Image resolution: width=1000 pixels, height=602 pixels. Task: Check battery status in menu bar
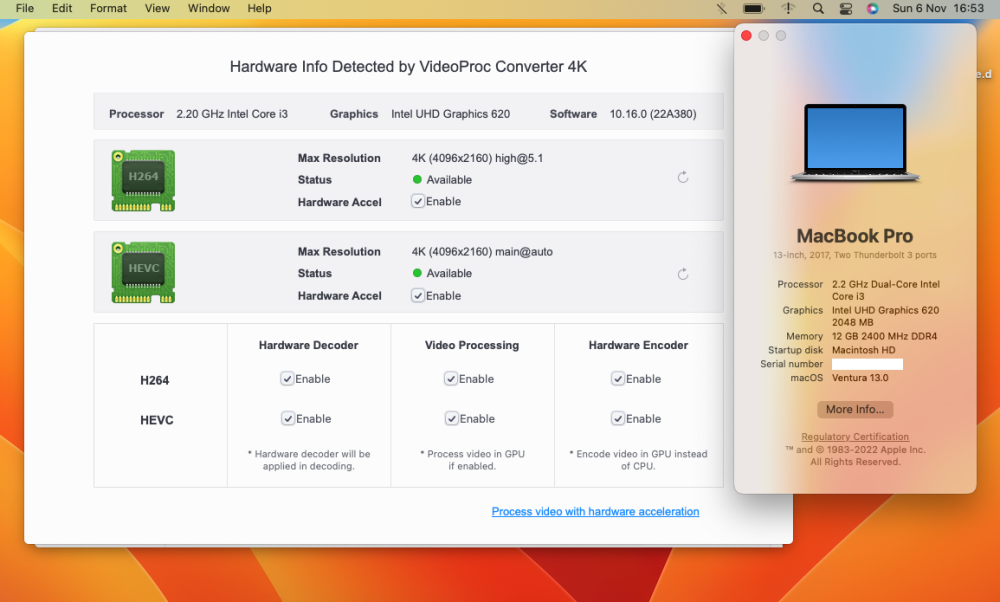point(754,8)
